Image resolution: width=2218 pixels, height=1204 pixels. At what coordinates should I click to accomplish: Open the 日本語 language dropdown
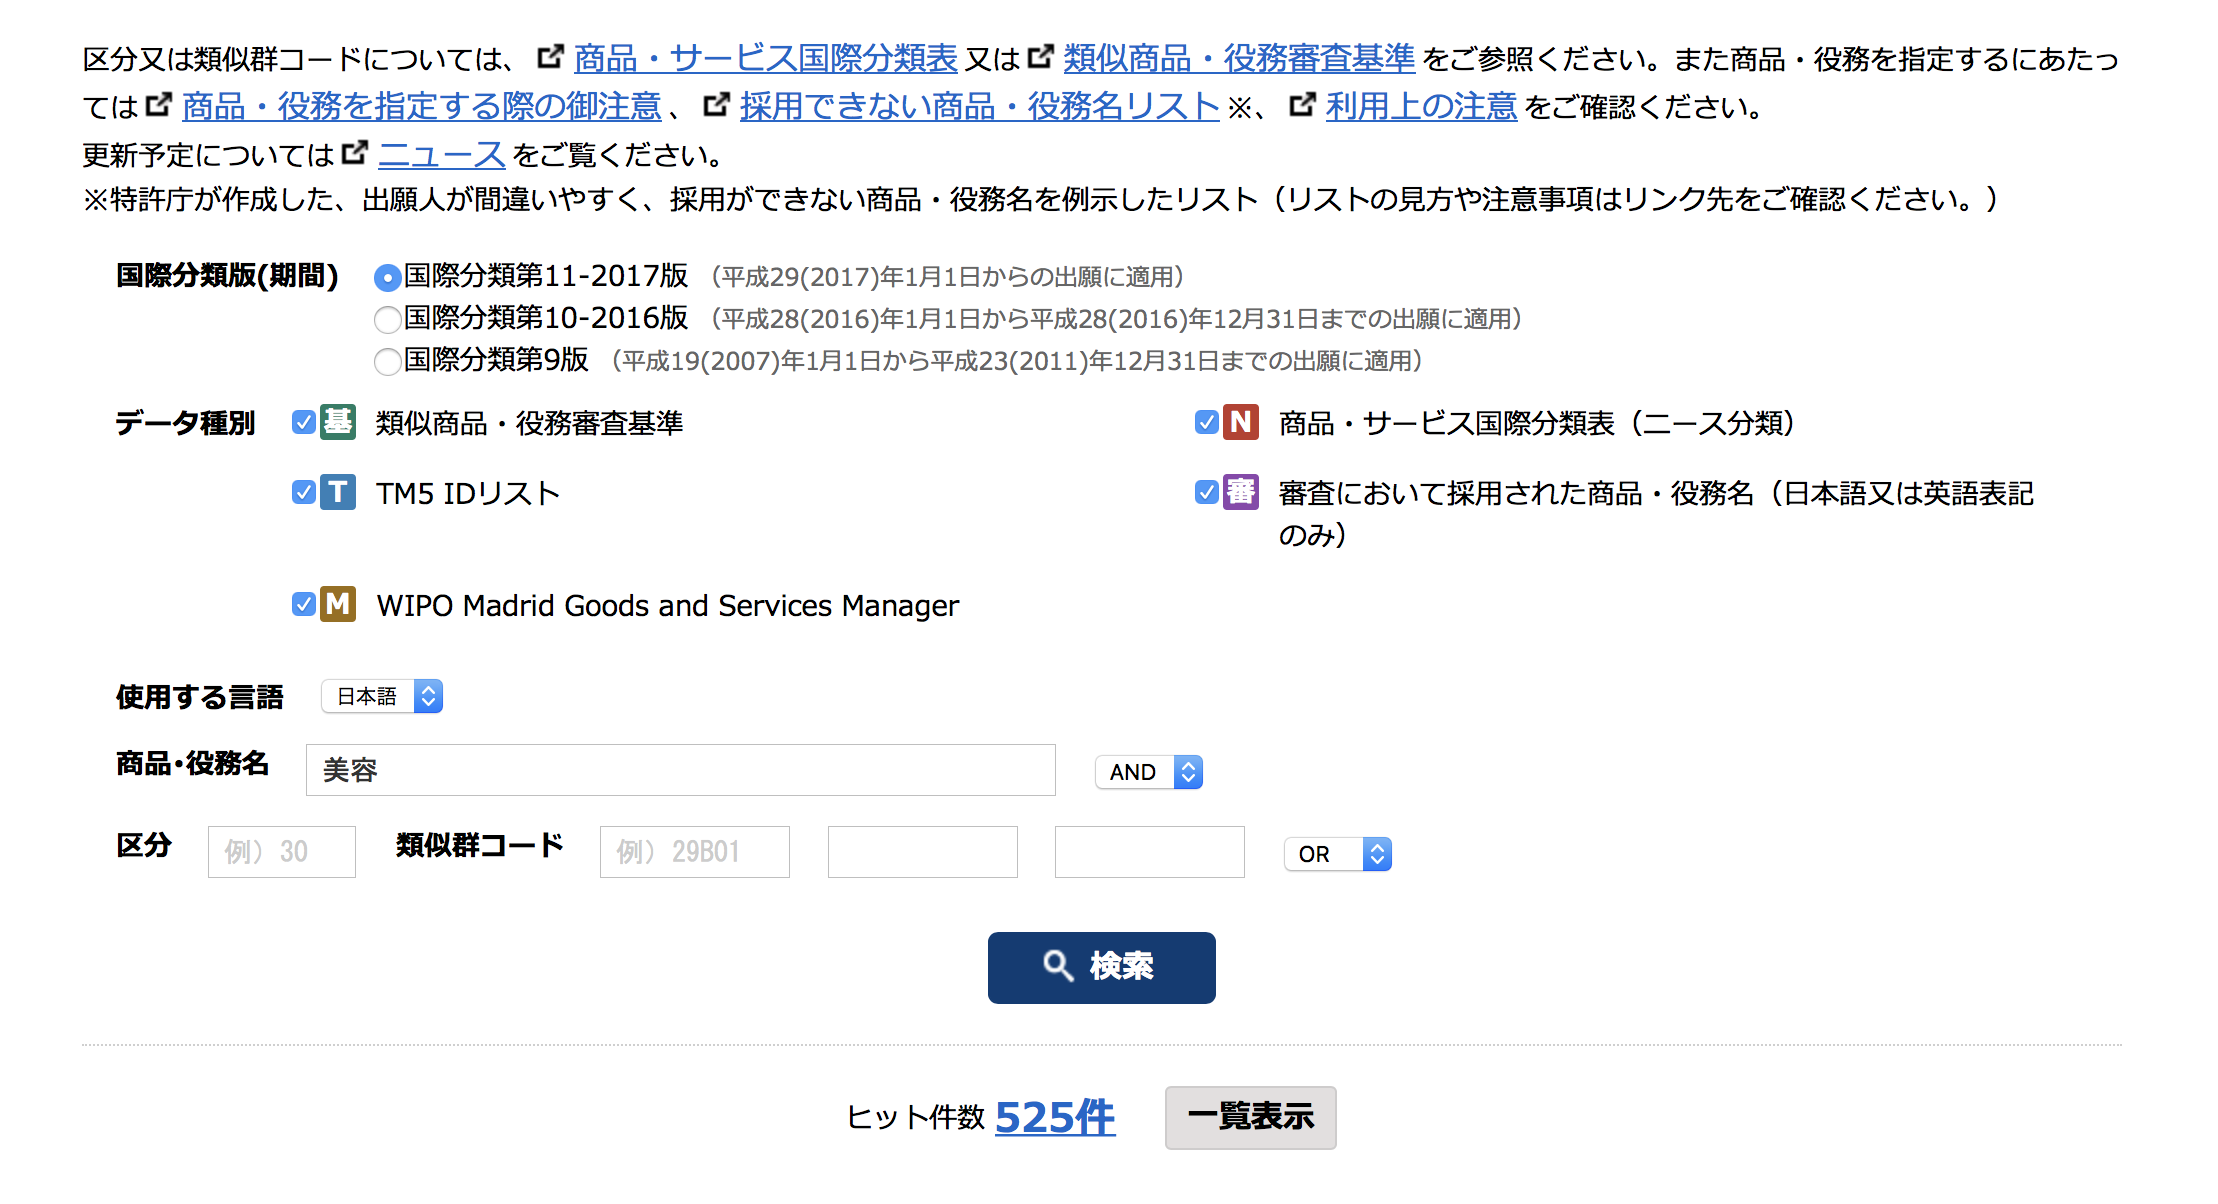tap(382, 696)
